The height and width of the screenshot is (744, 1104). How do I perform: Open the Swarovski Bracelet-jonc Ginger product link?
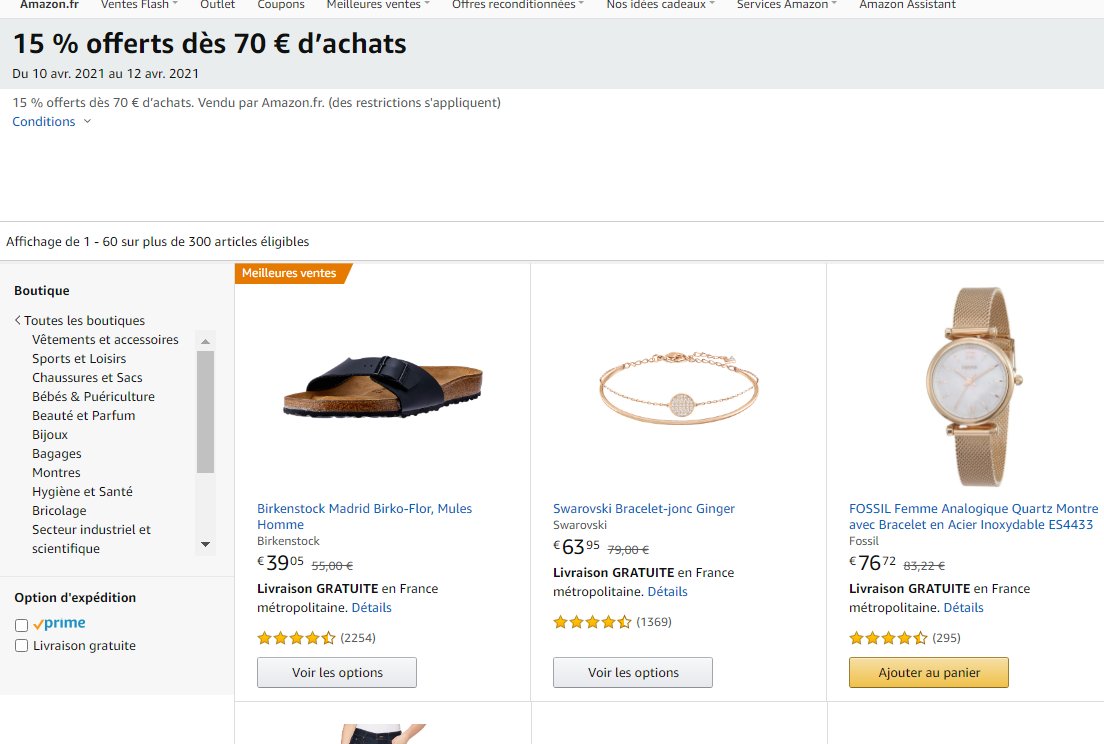644,508
